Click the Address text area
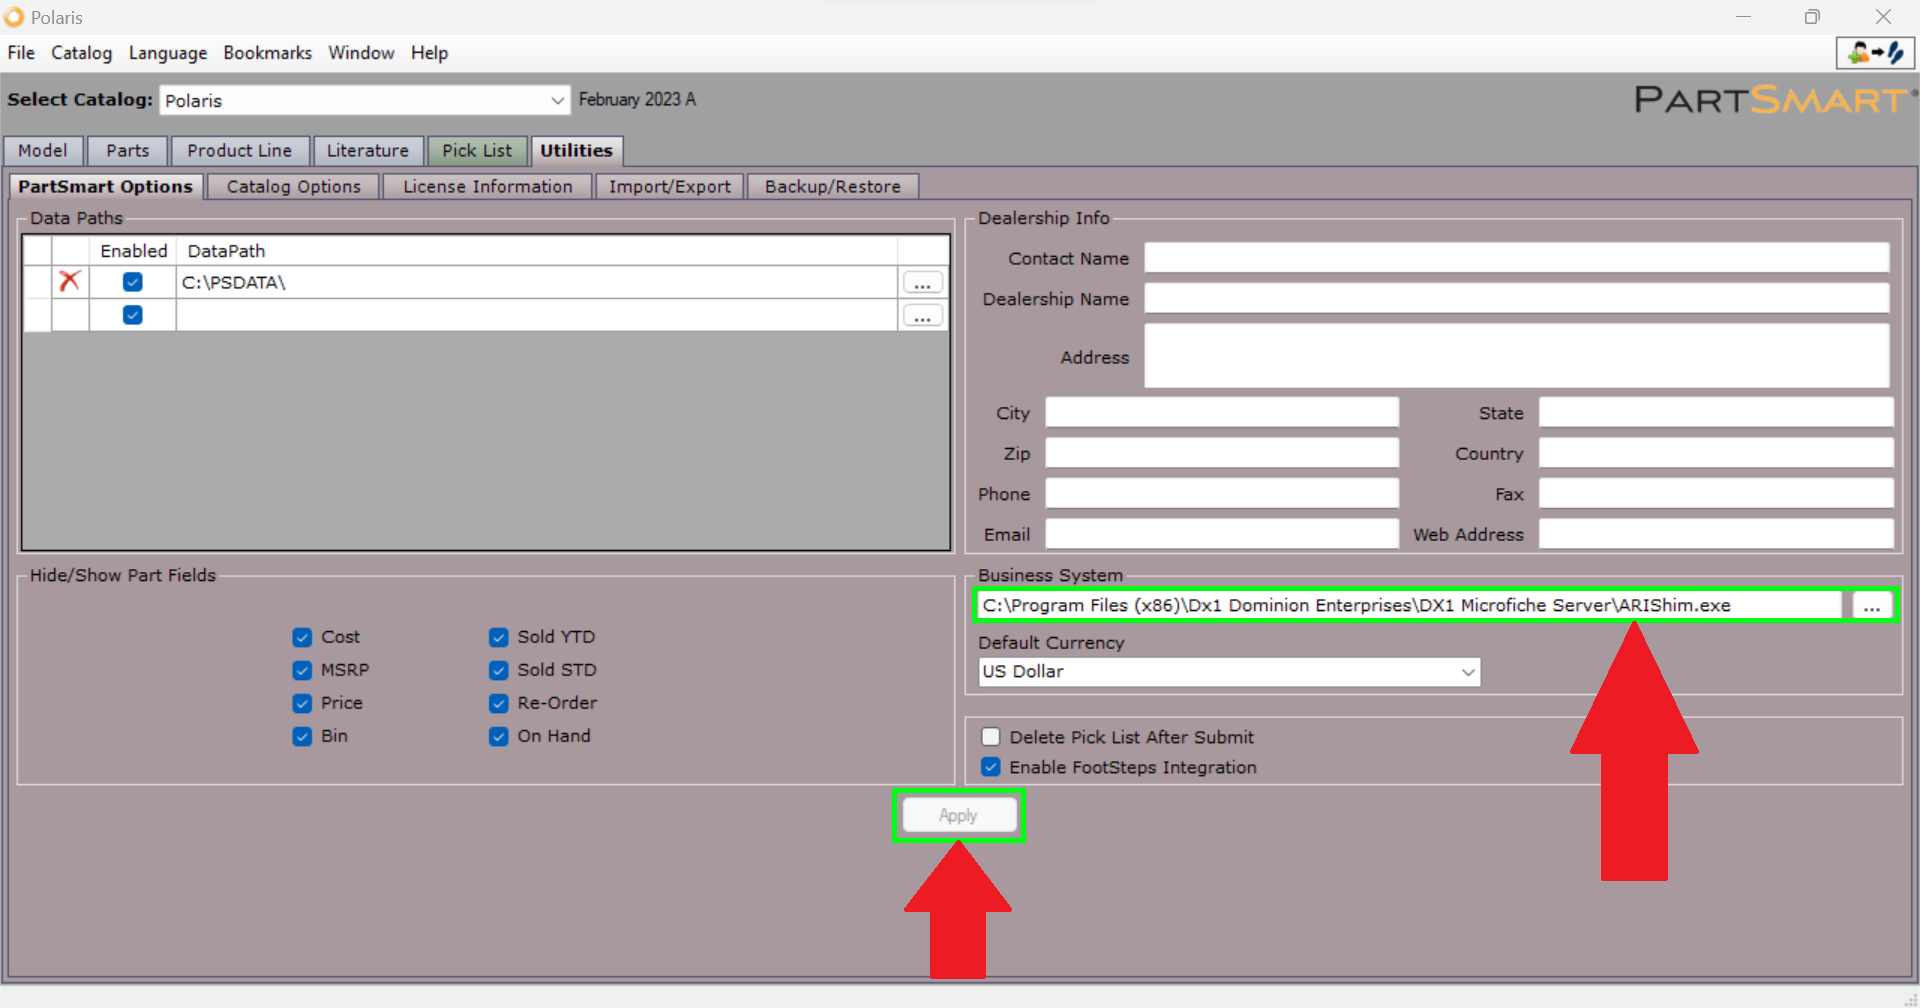This screenshot has width=1920, height=1008. click(x=1517, y=356)
